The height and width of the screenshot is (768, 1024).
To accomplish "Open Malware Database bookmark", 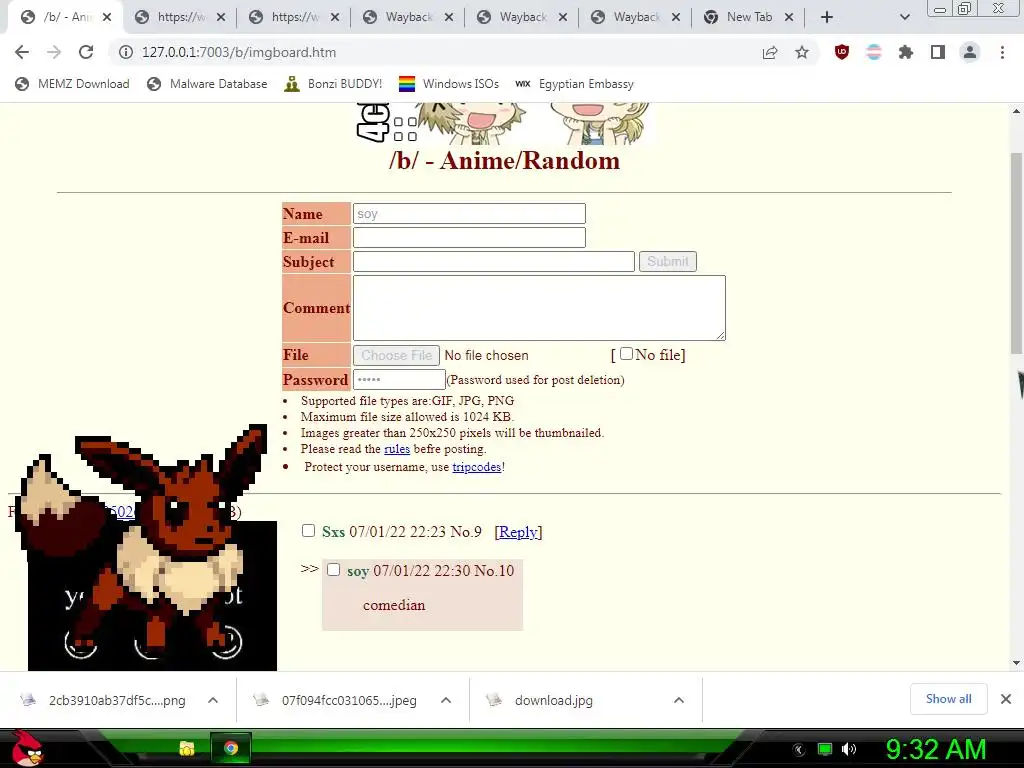I will [x=207, y=84].
